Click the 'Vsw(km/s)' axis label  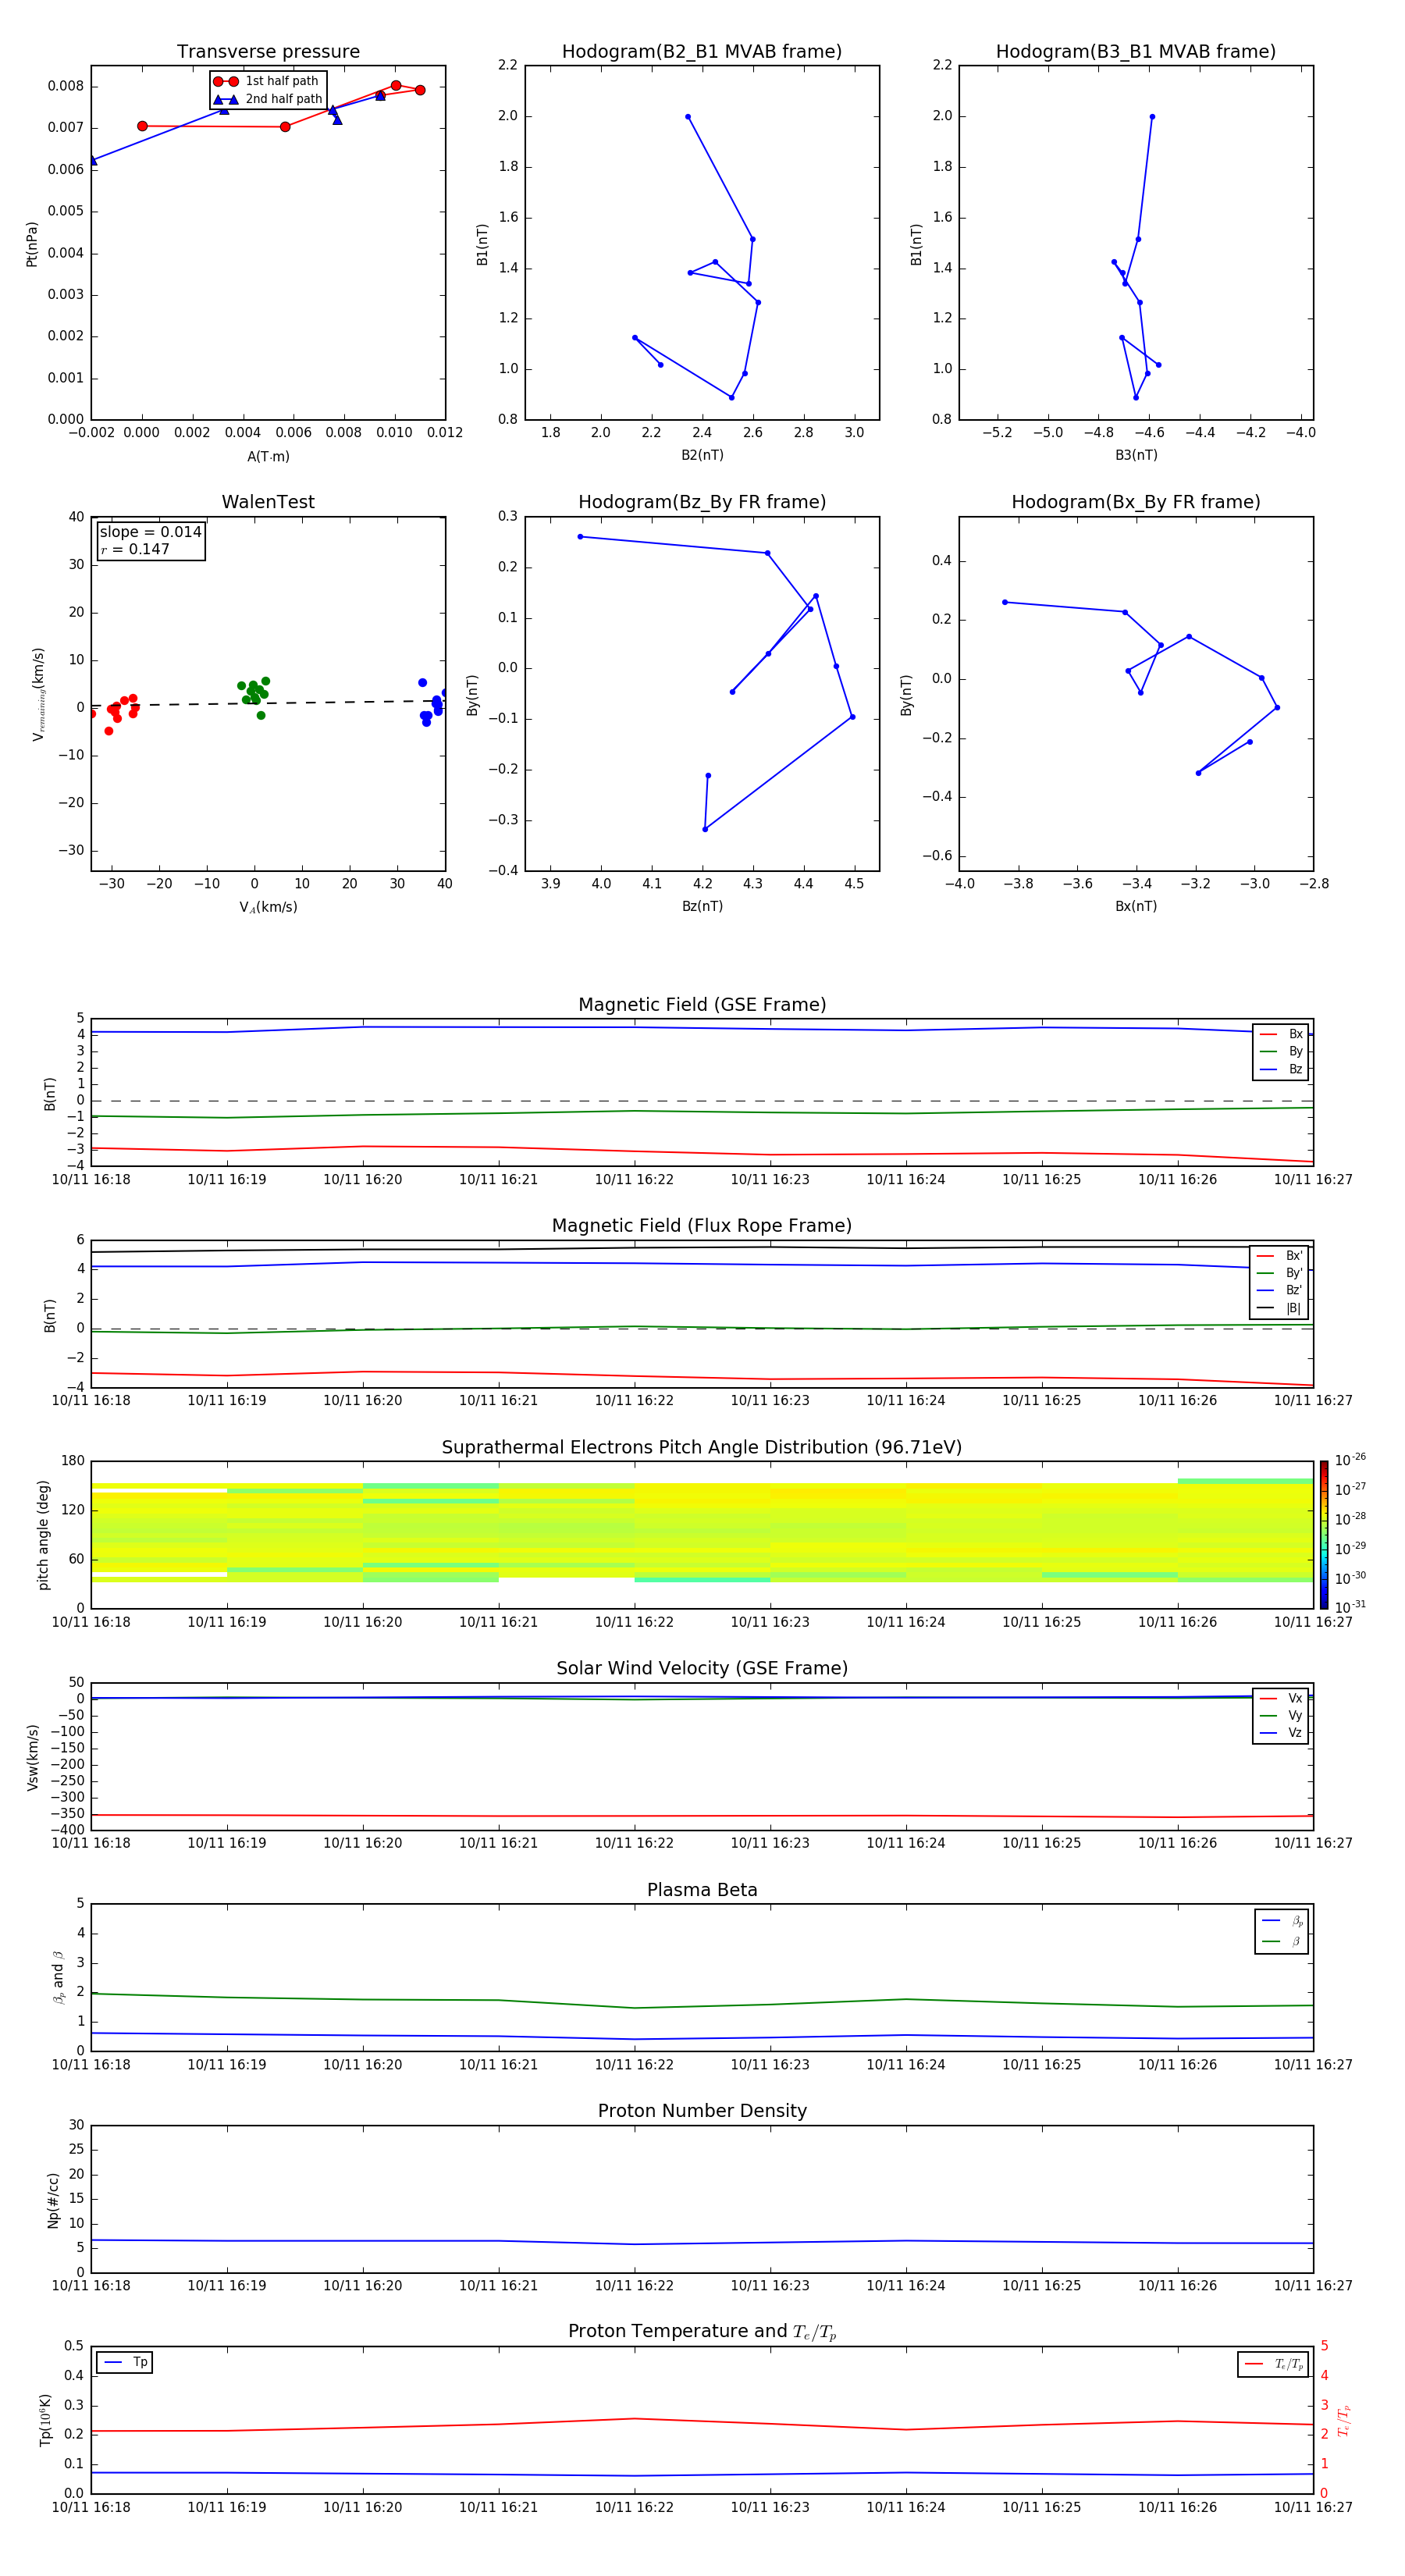[x=32, y=1757]
